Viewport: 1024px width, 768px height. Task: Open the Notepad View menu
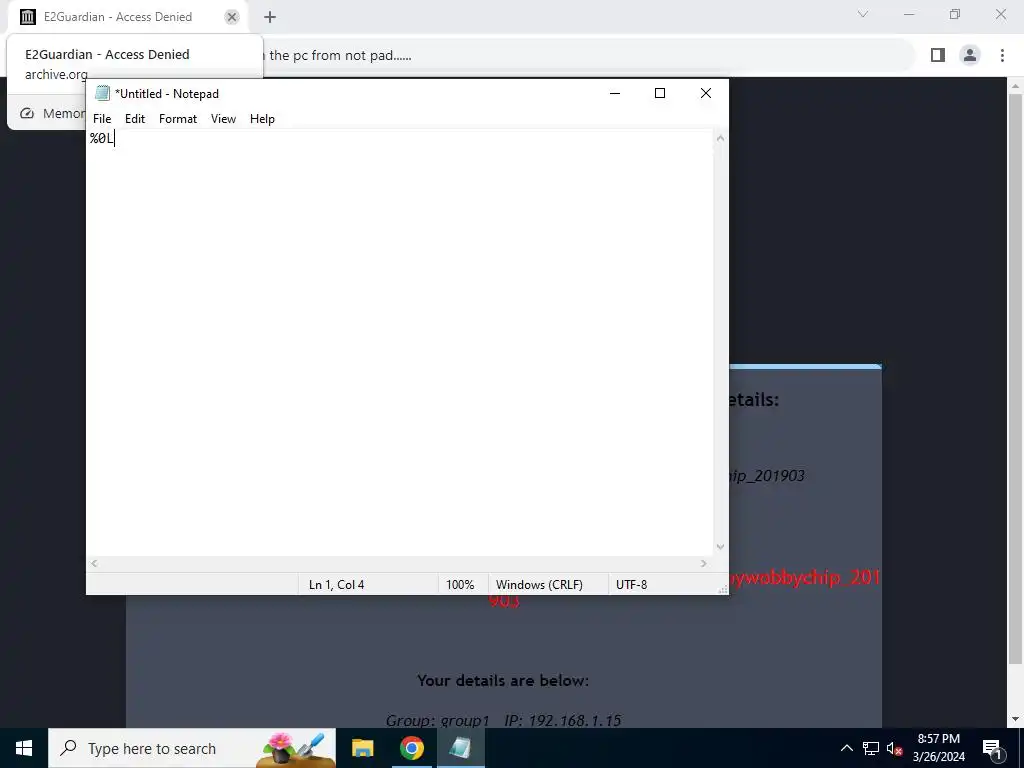(223, 119)
